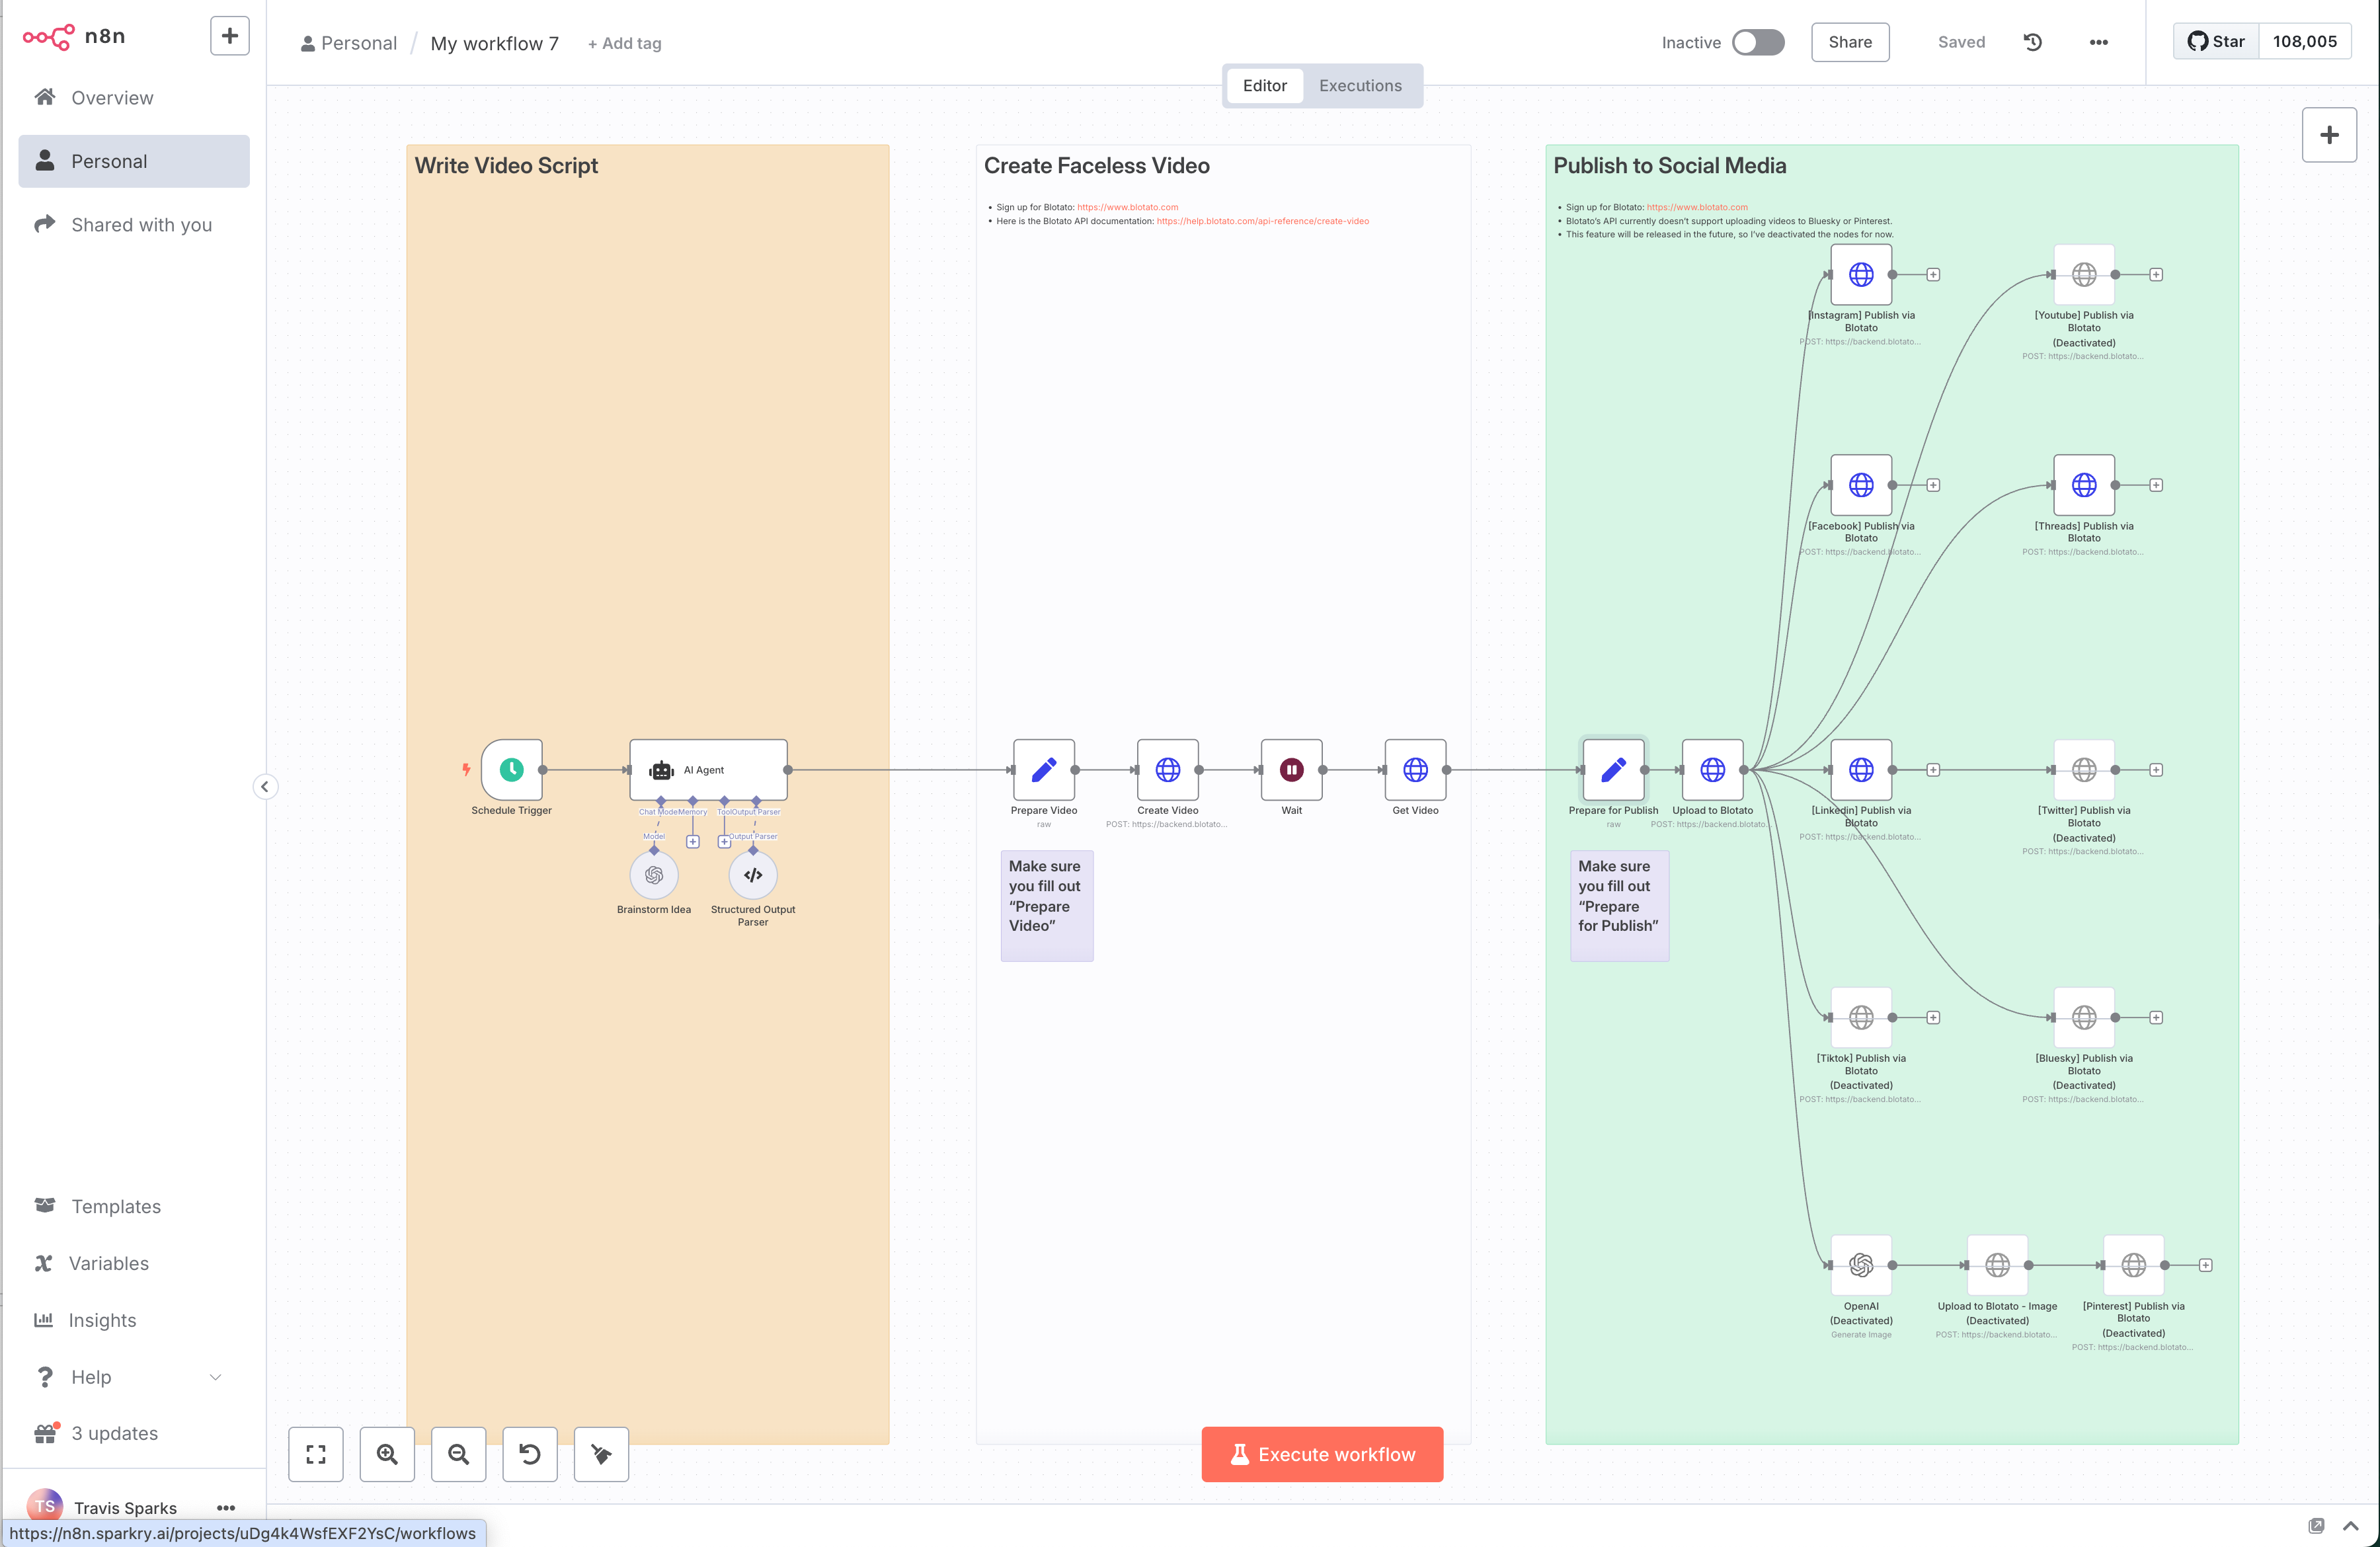Select the Get Video node
Screen dimensions: 2380x1547
1416,769
